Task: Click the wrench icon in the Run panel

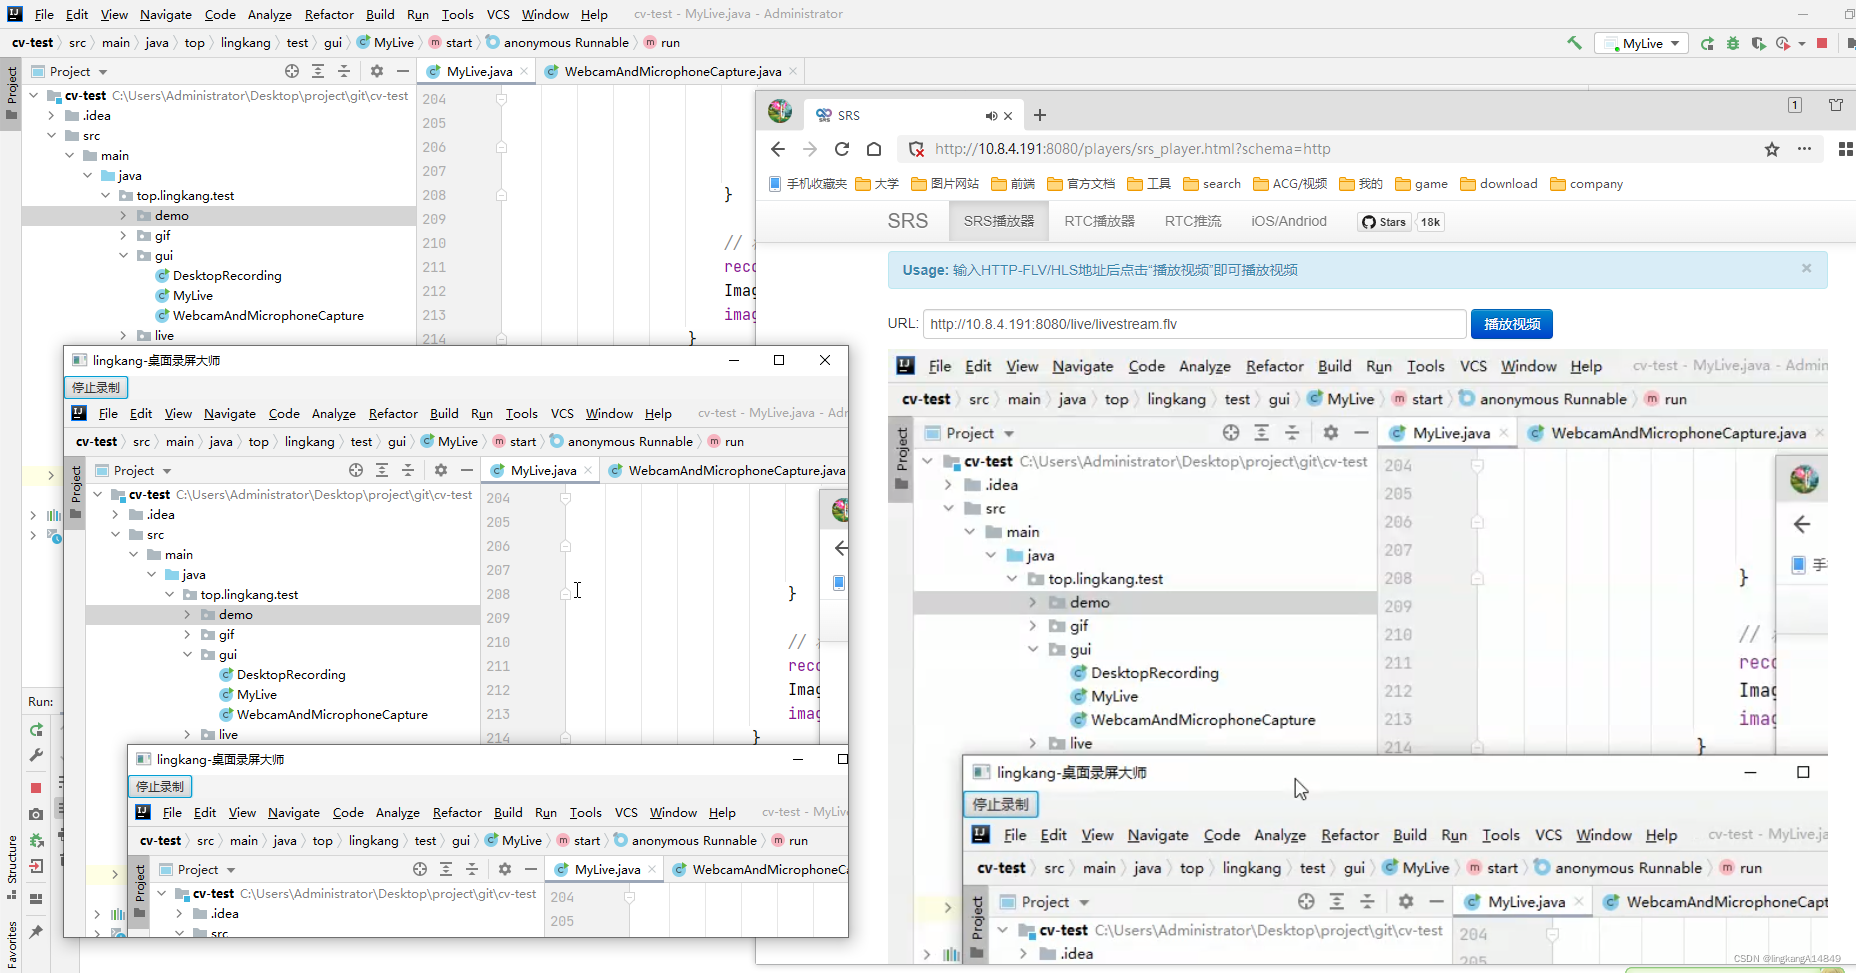Action: coord(36,755)
